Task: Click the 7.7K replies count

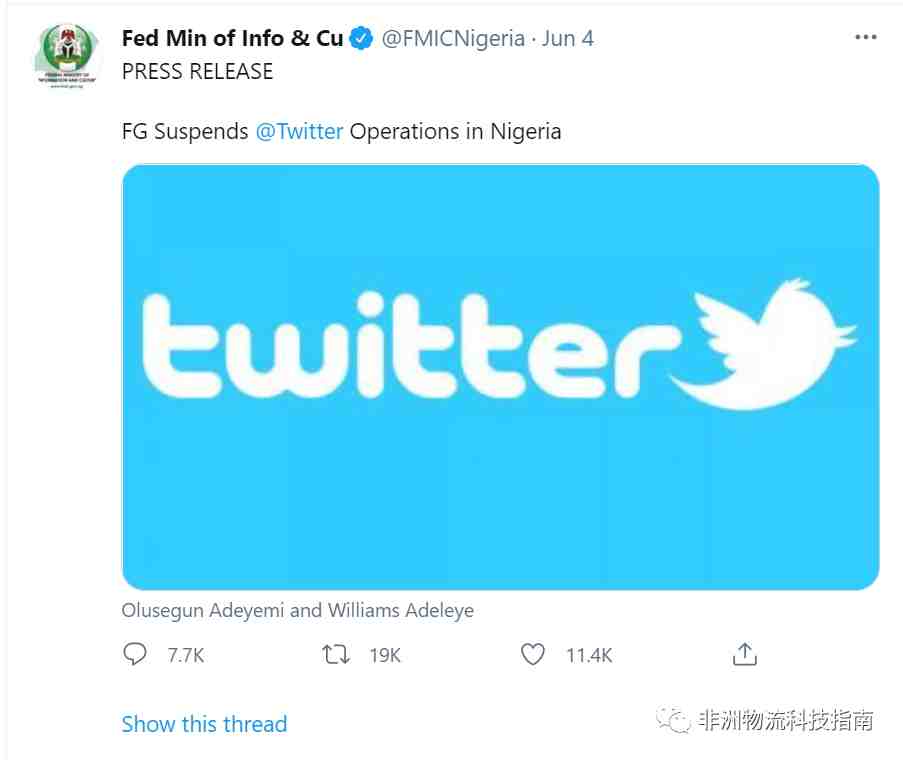Action: 185,655
